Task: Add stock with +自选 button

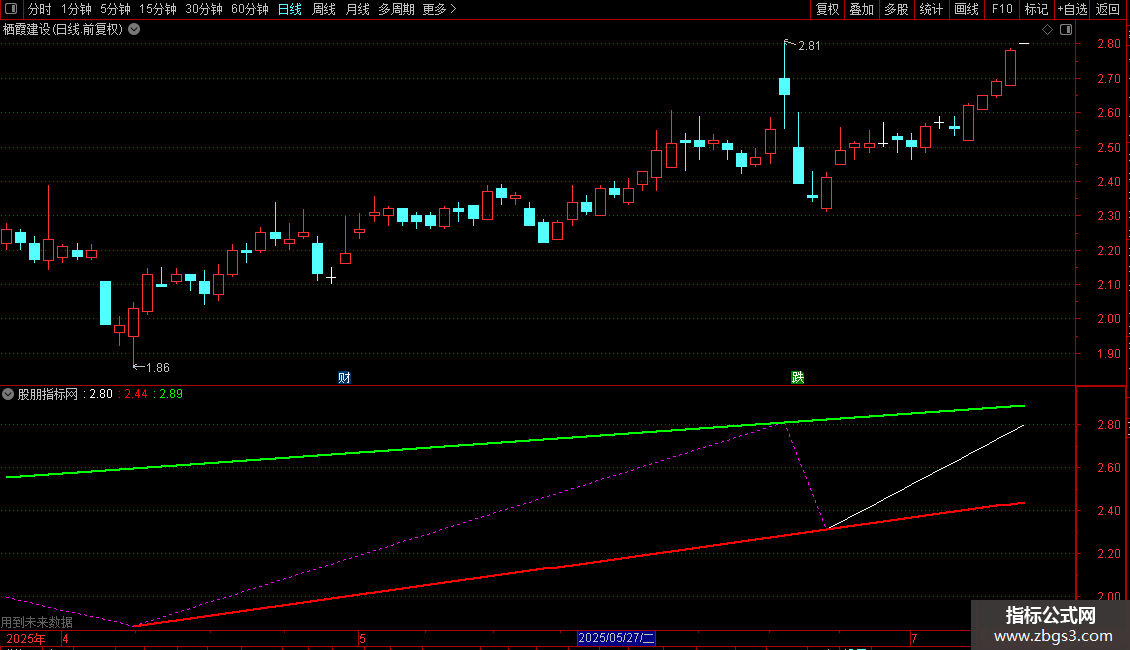Action: click(x=1072, y=9)
